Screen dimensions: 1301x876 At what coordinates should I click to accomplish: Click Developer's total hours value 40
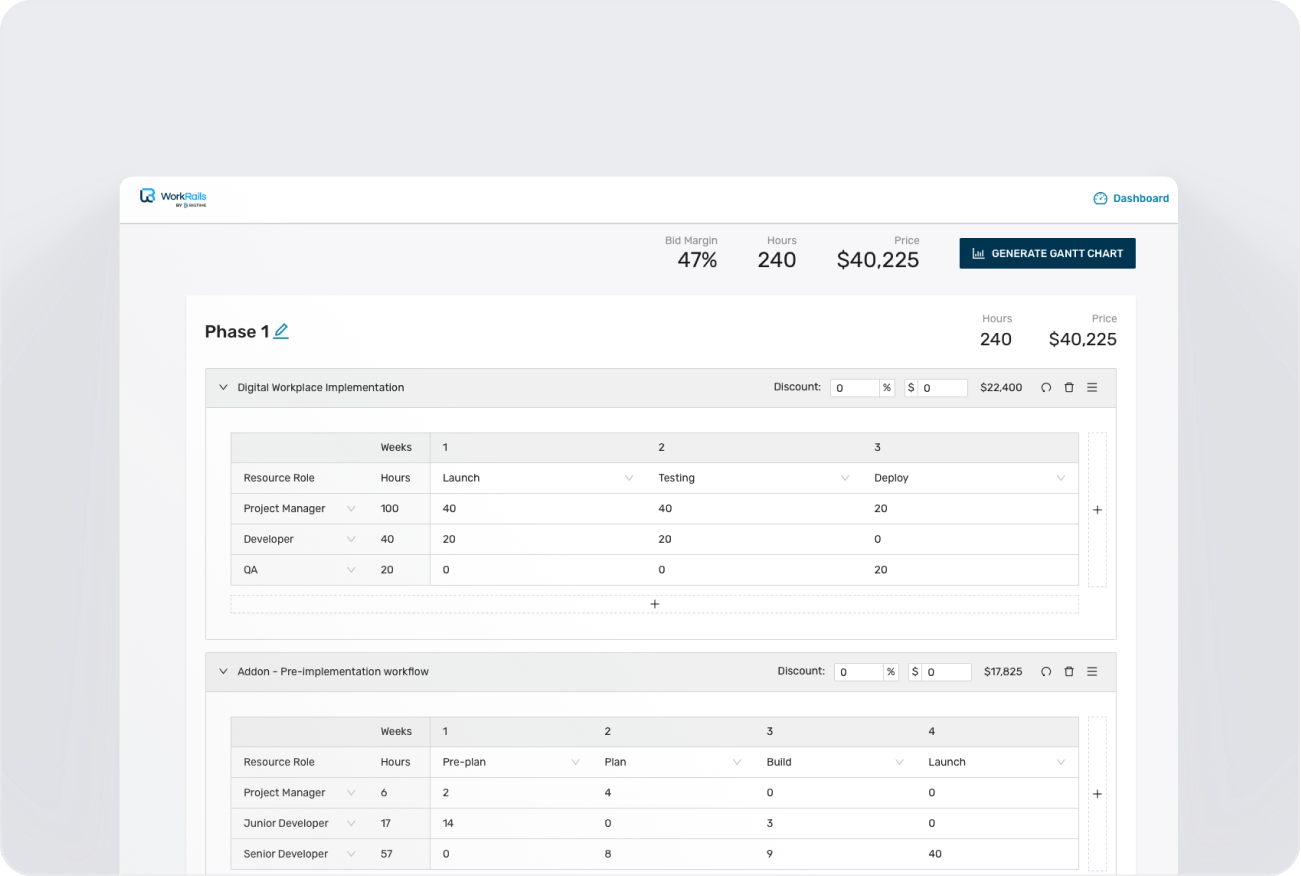[387, 539]
